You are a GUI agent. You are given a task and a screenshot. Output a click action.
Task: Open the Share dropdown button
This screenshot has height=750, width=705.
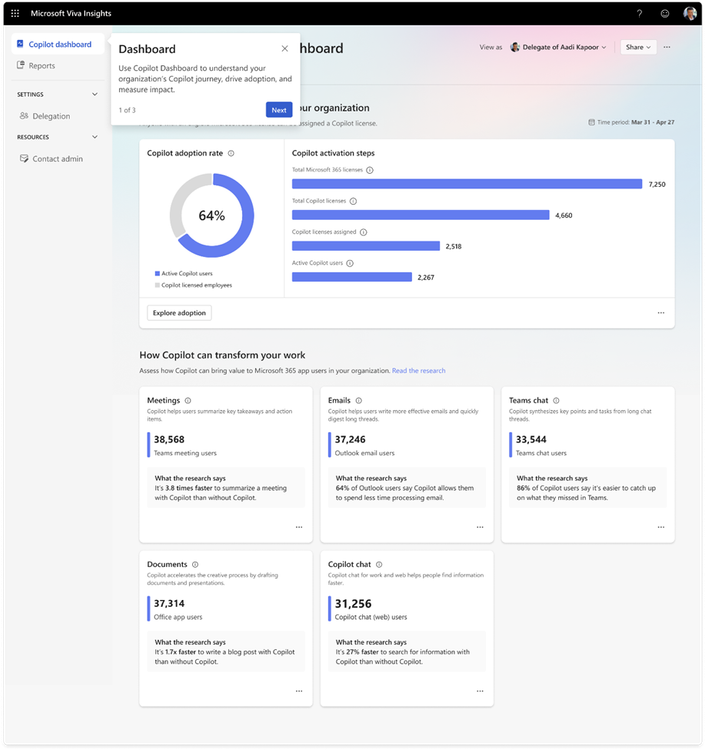638,47
